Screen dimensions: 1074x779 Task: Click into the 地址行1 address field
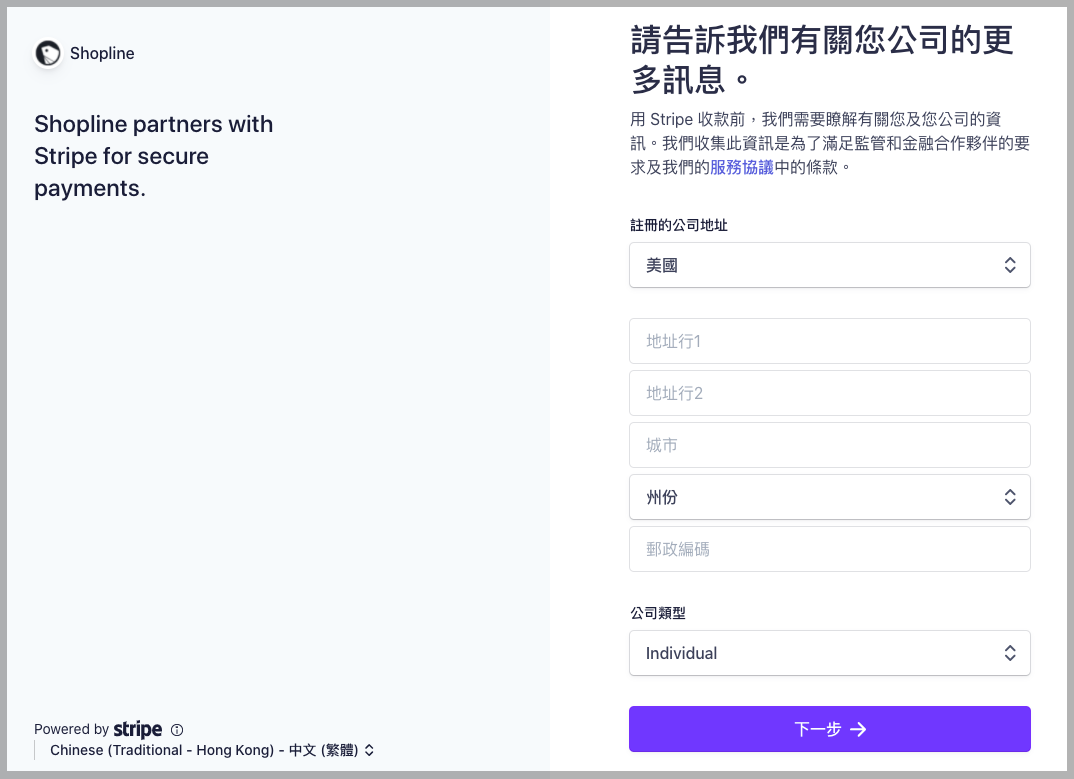click(830, 341)
